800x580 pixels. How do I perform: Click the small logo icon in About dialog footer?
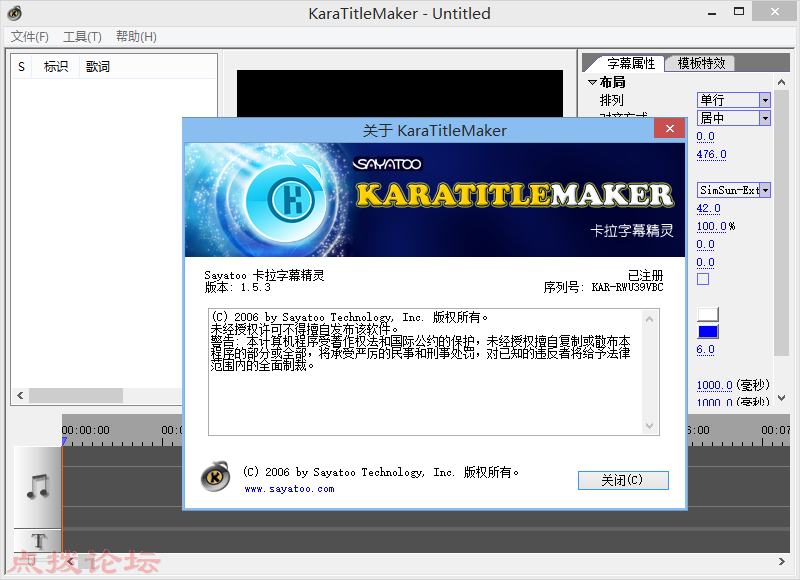coord(215,477)
